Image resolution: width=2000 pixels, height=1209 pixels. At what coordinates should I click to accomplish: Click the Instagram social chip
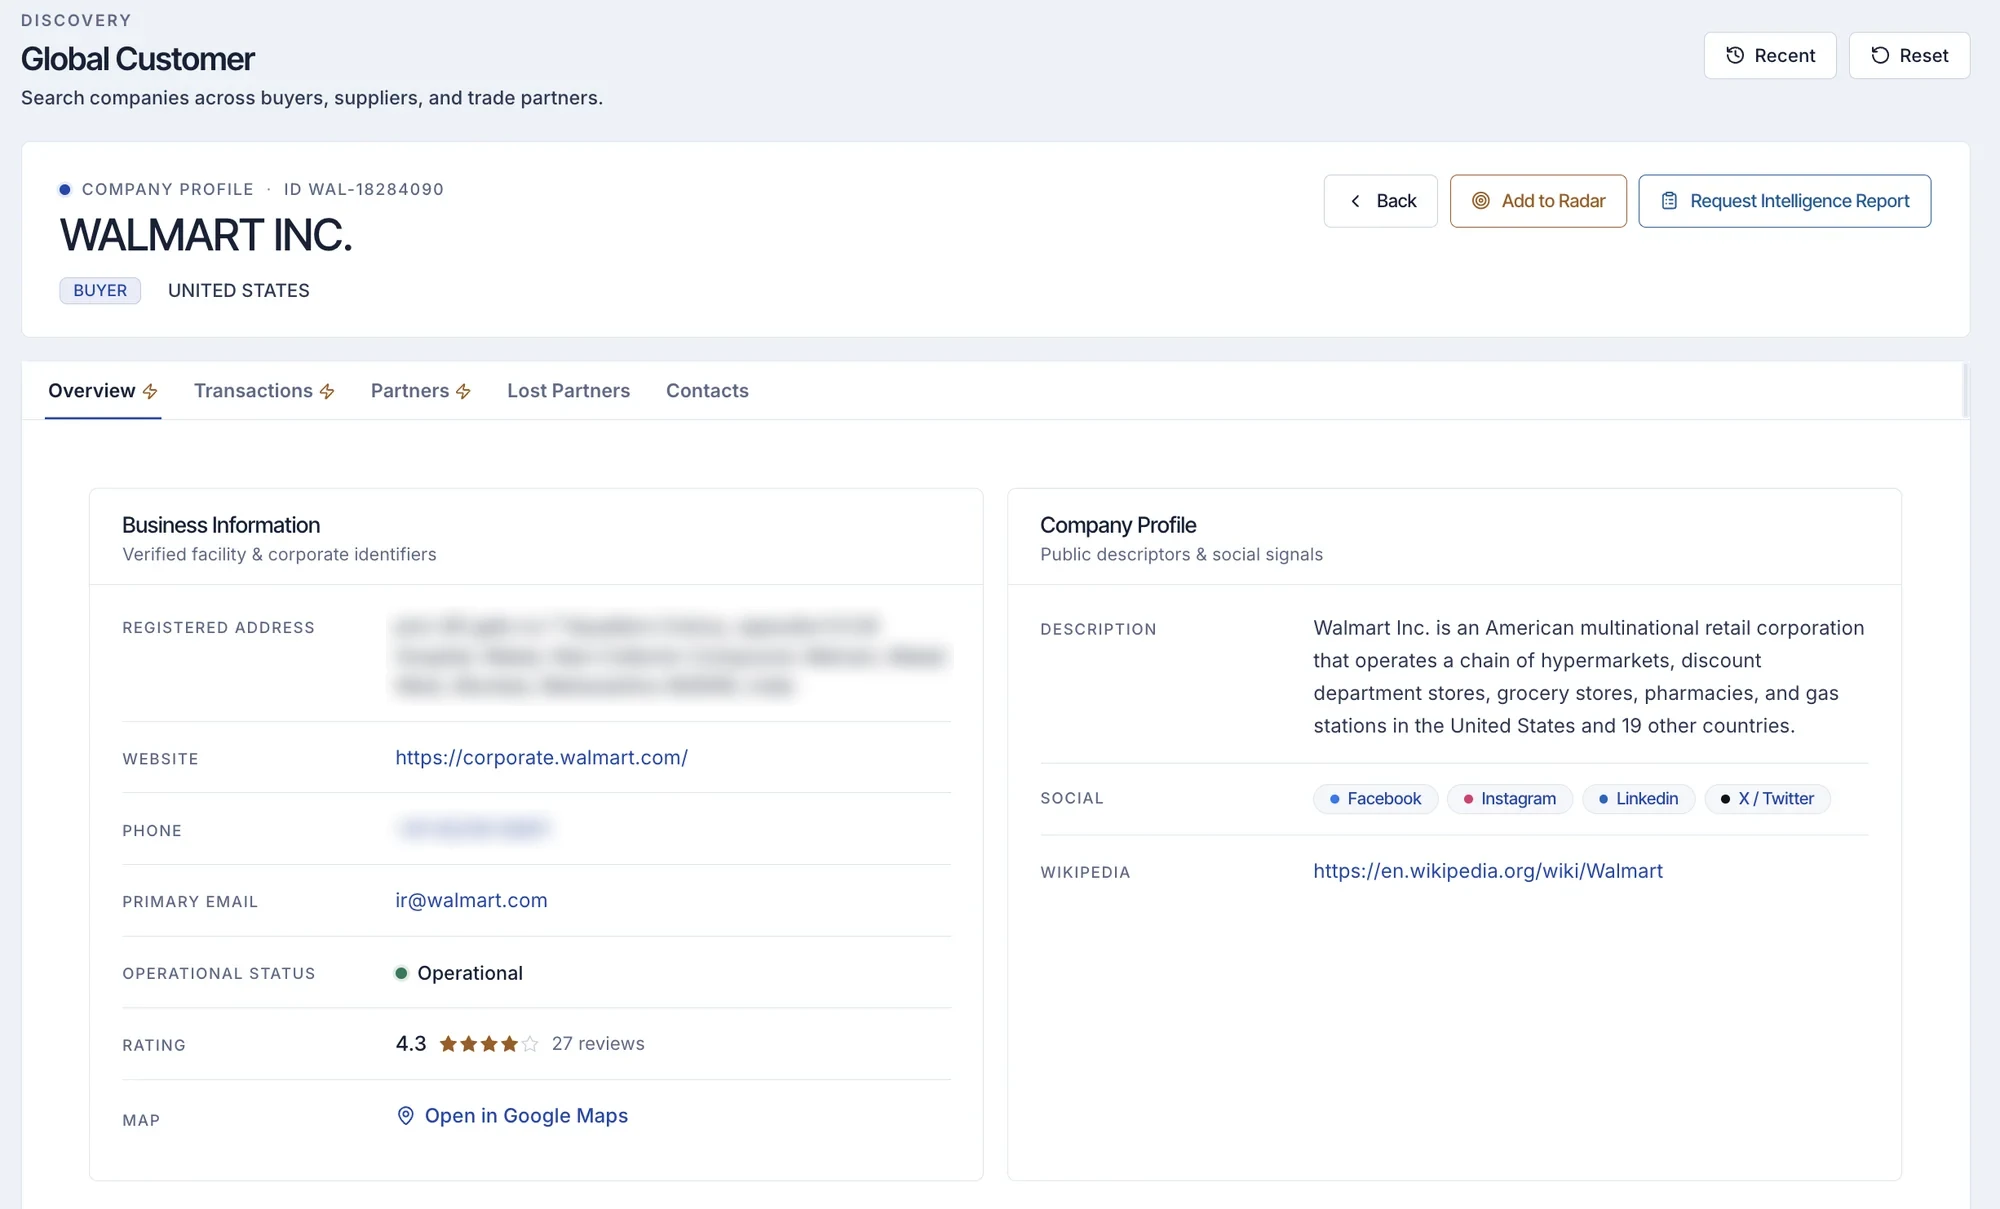pos(1510,799)
